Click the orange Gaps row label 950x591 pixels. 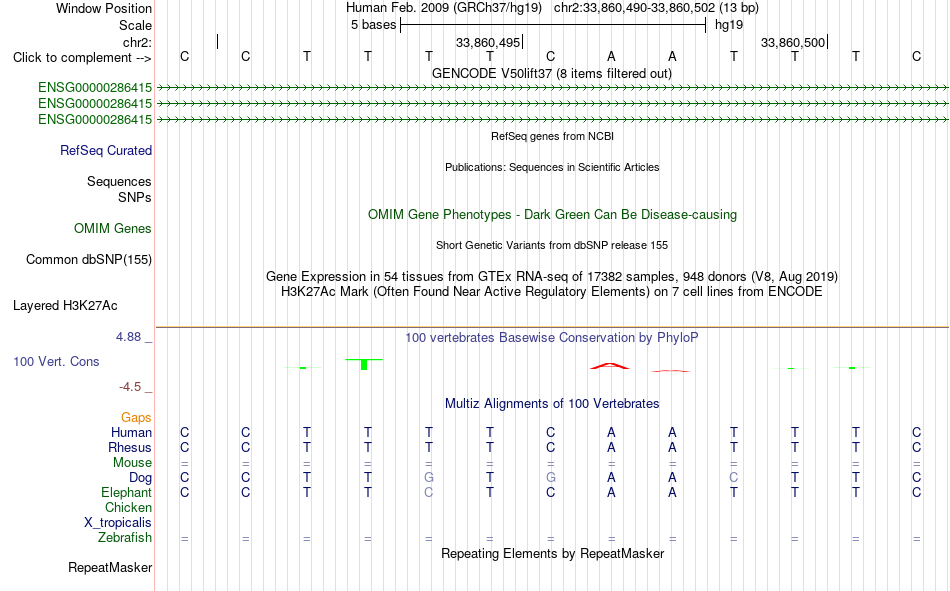(136, 418)
